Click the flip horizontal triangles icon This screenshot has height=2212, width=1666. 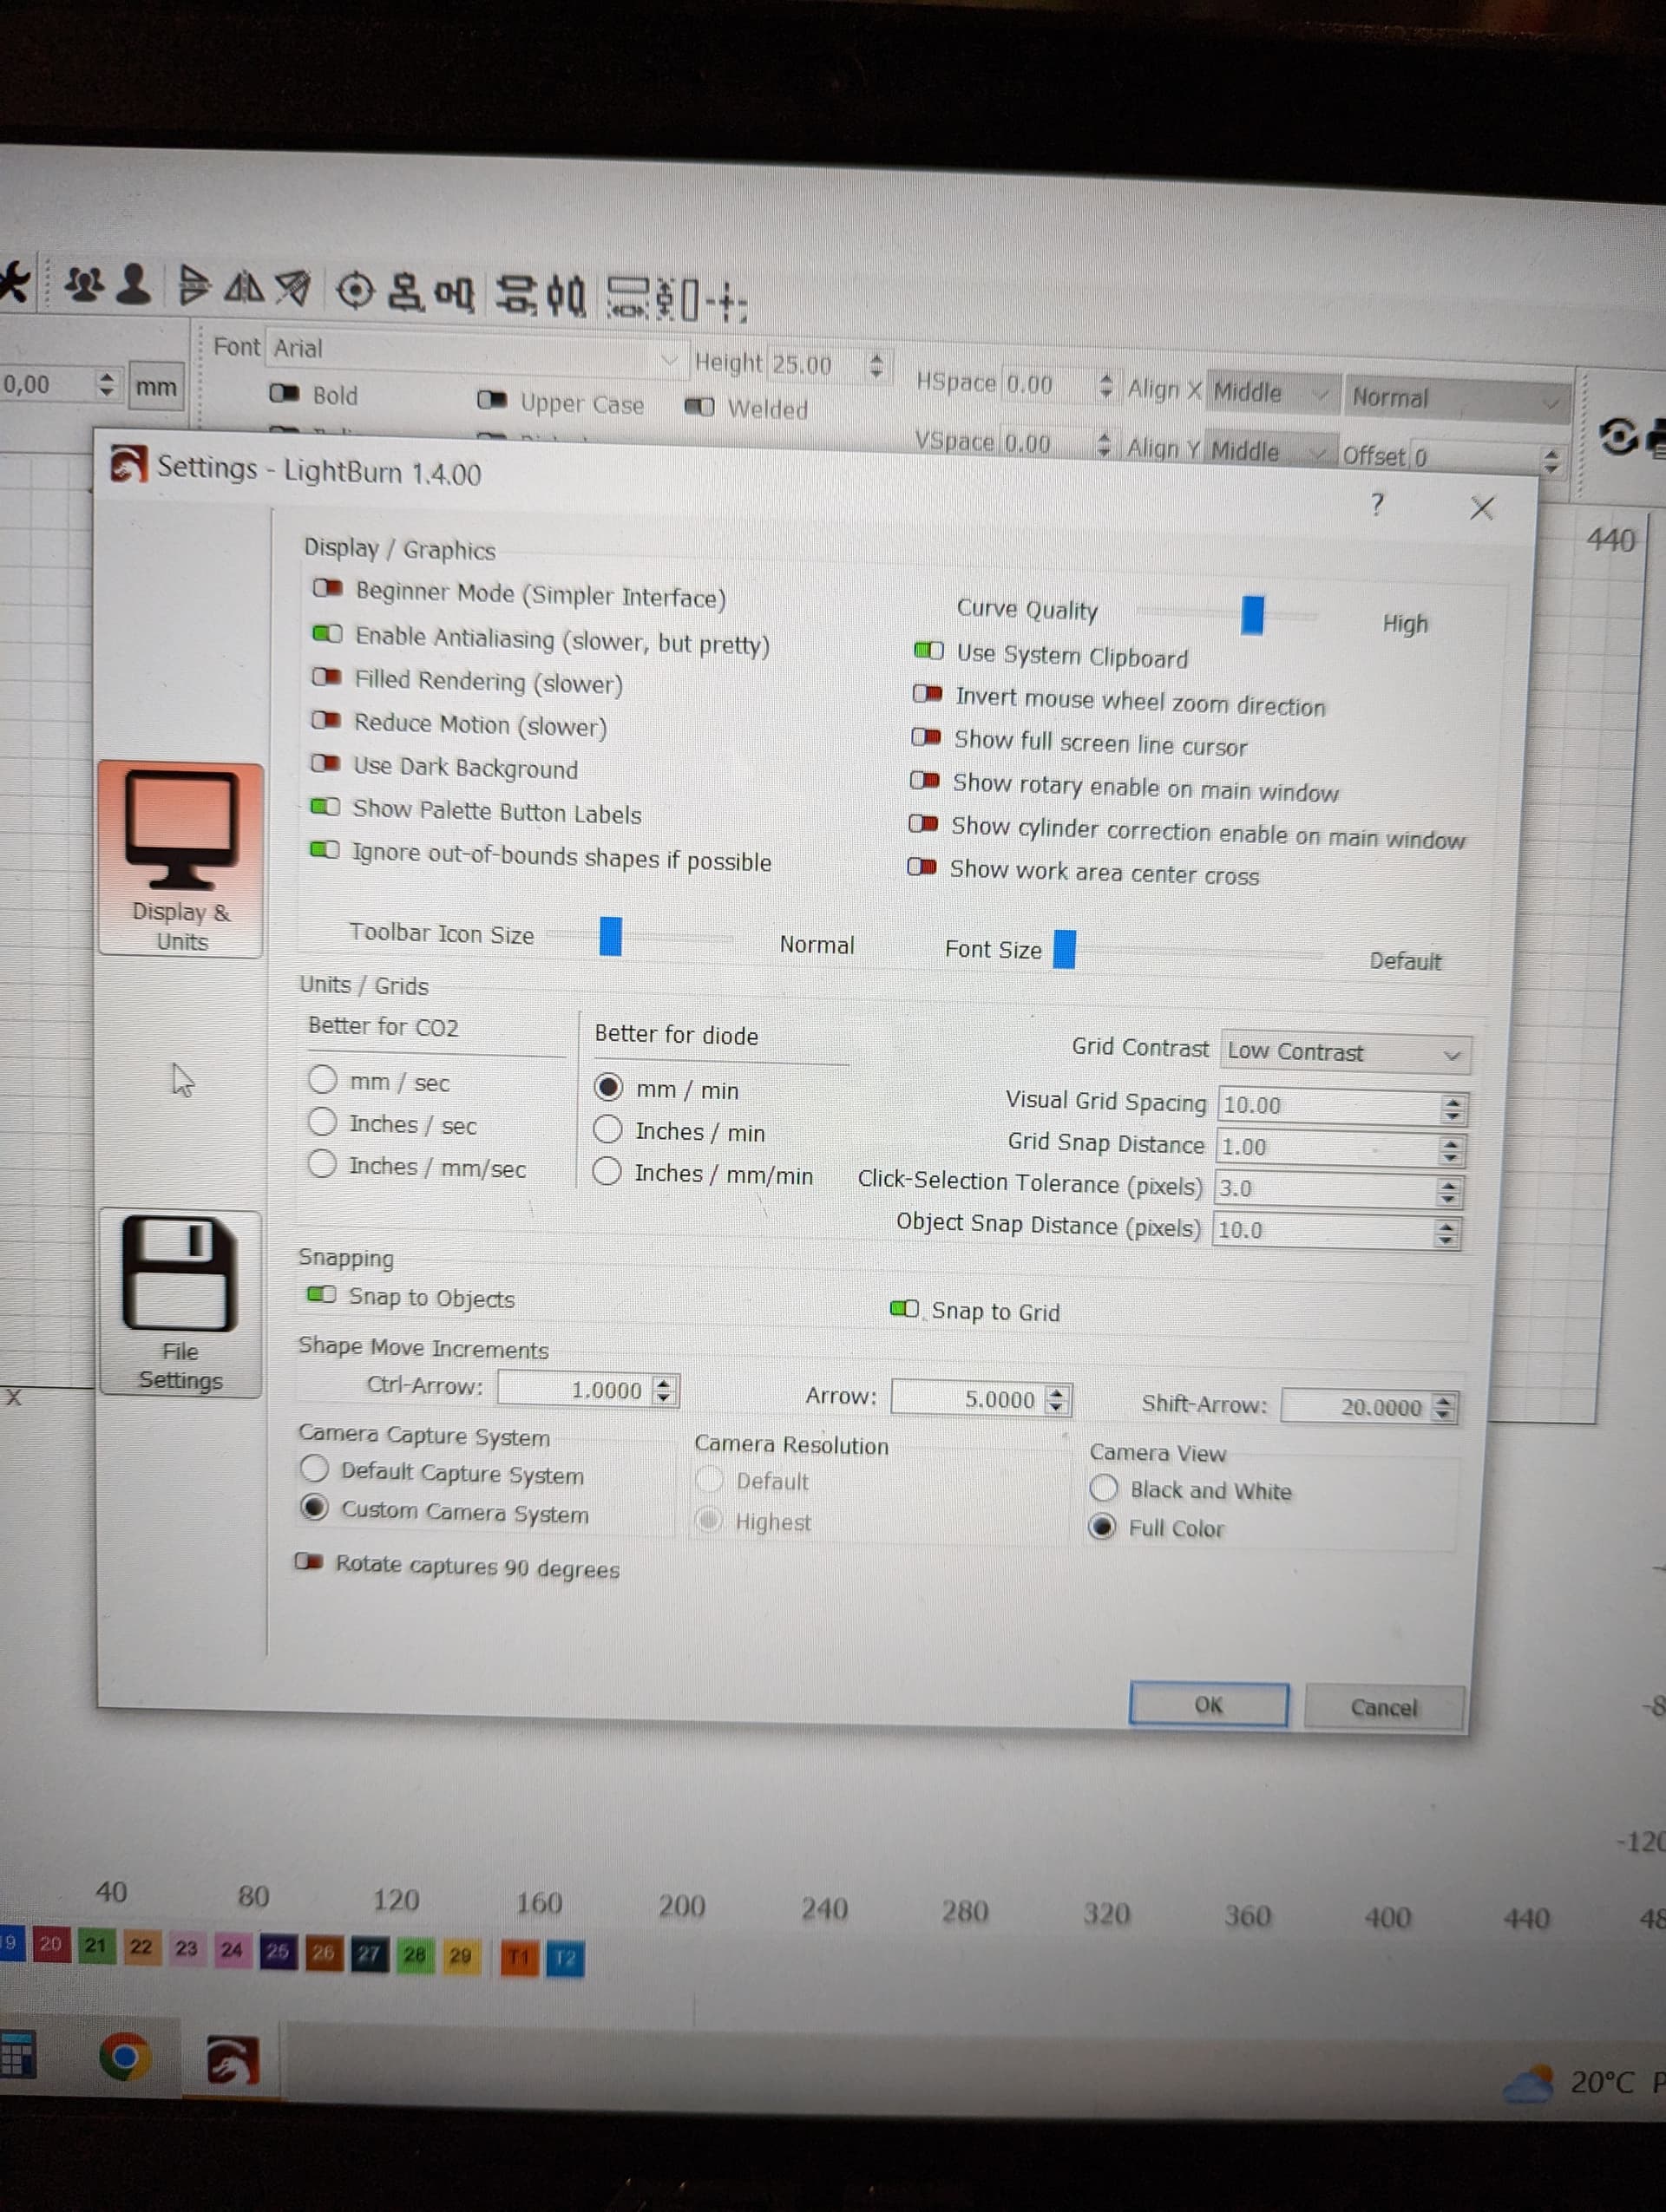243,288
